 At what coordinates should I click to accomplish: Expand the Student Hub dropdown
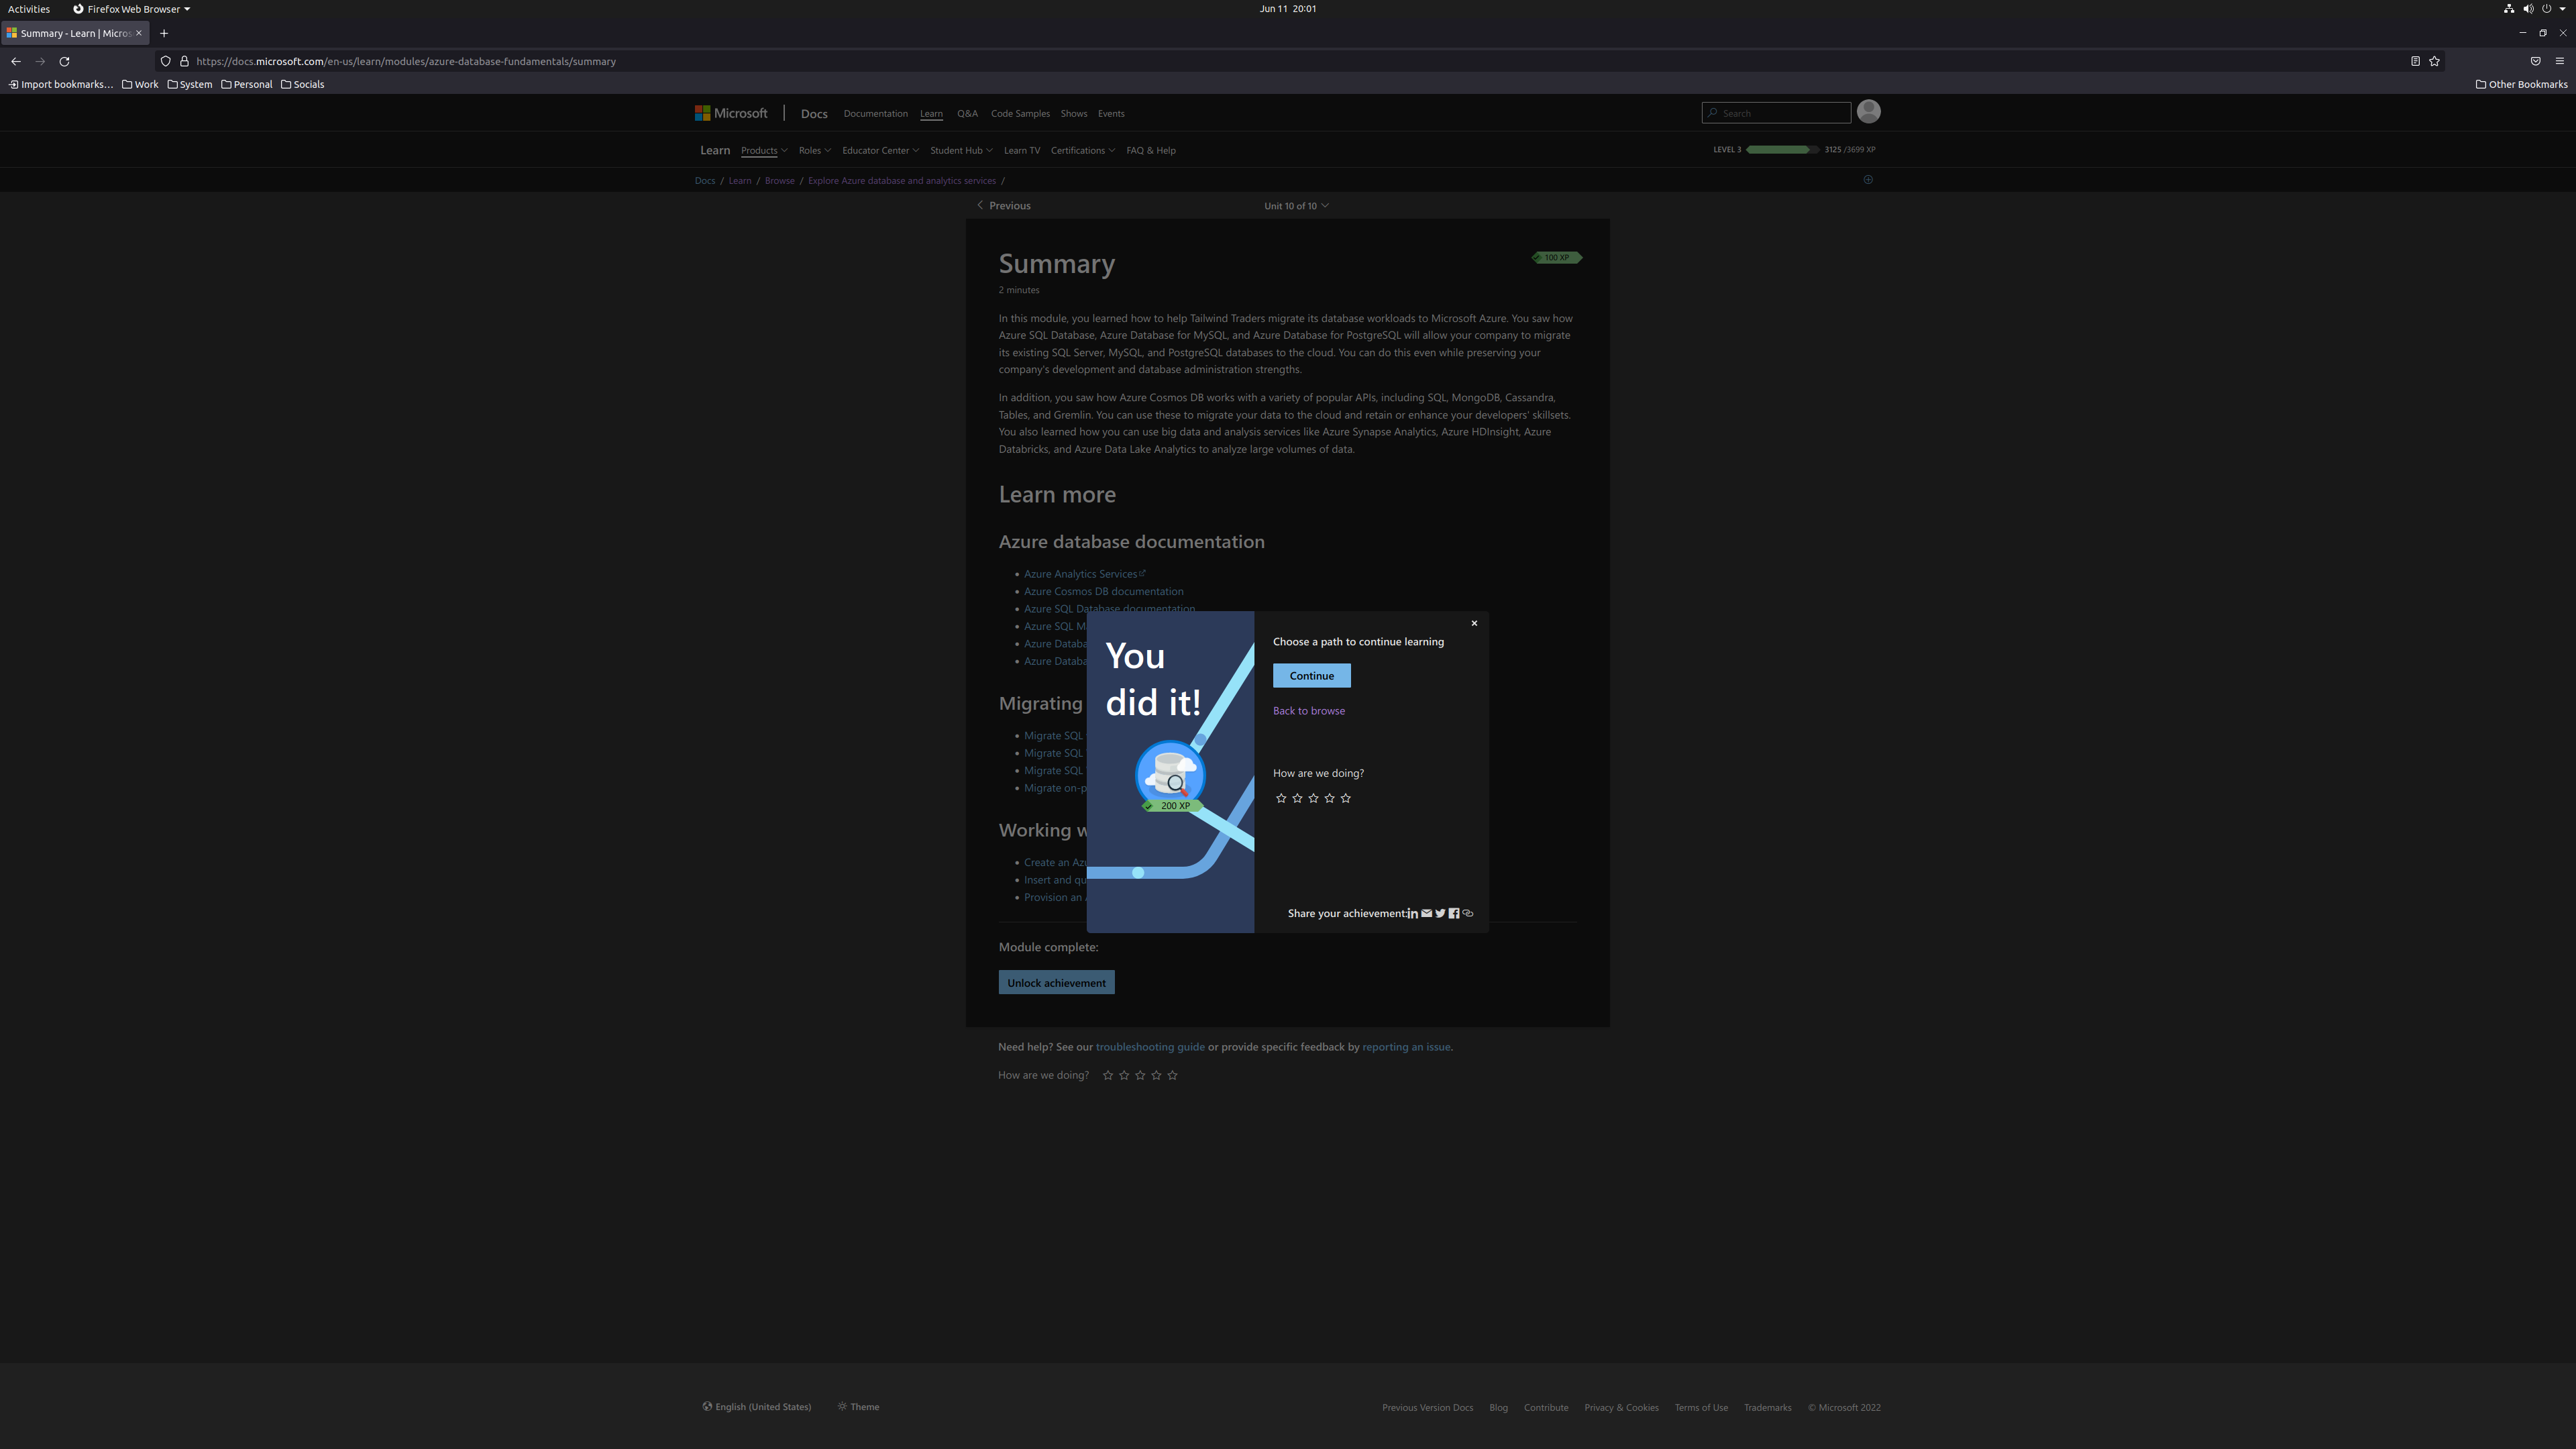(961, 150)
